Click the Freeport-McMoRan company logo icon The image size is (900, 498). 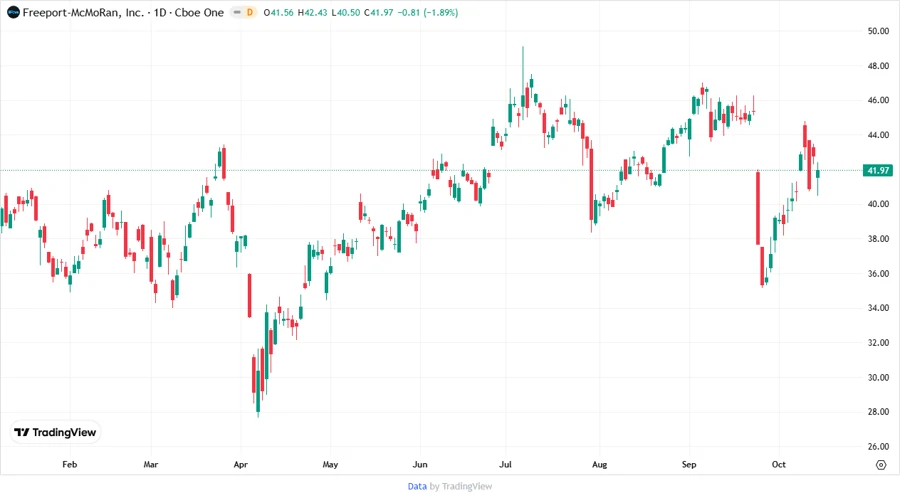[x=11, y=10]
